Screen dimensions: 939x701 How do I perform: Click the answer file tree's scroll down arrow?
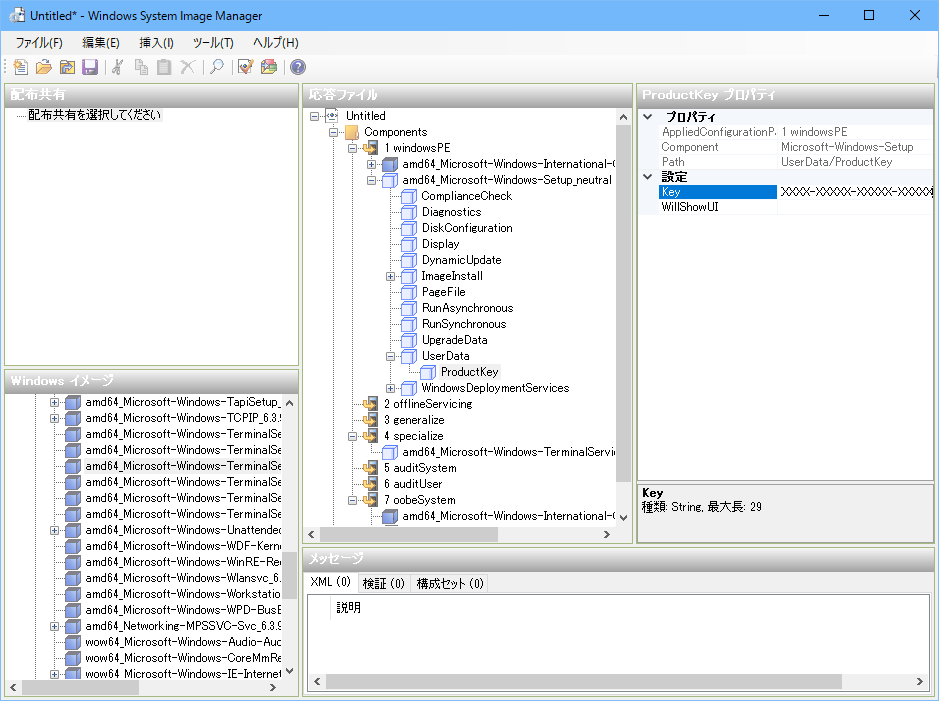click(623, 518)
